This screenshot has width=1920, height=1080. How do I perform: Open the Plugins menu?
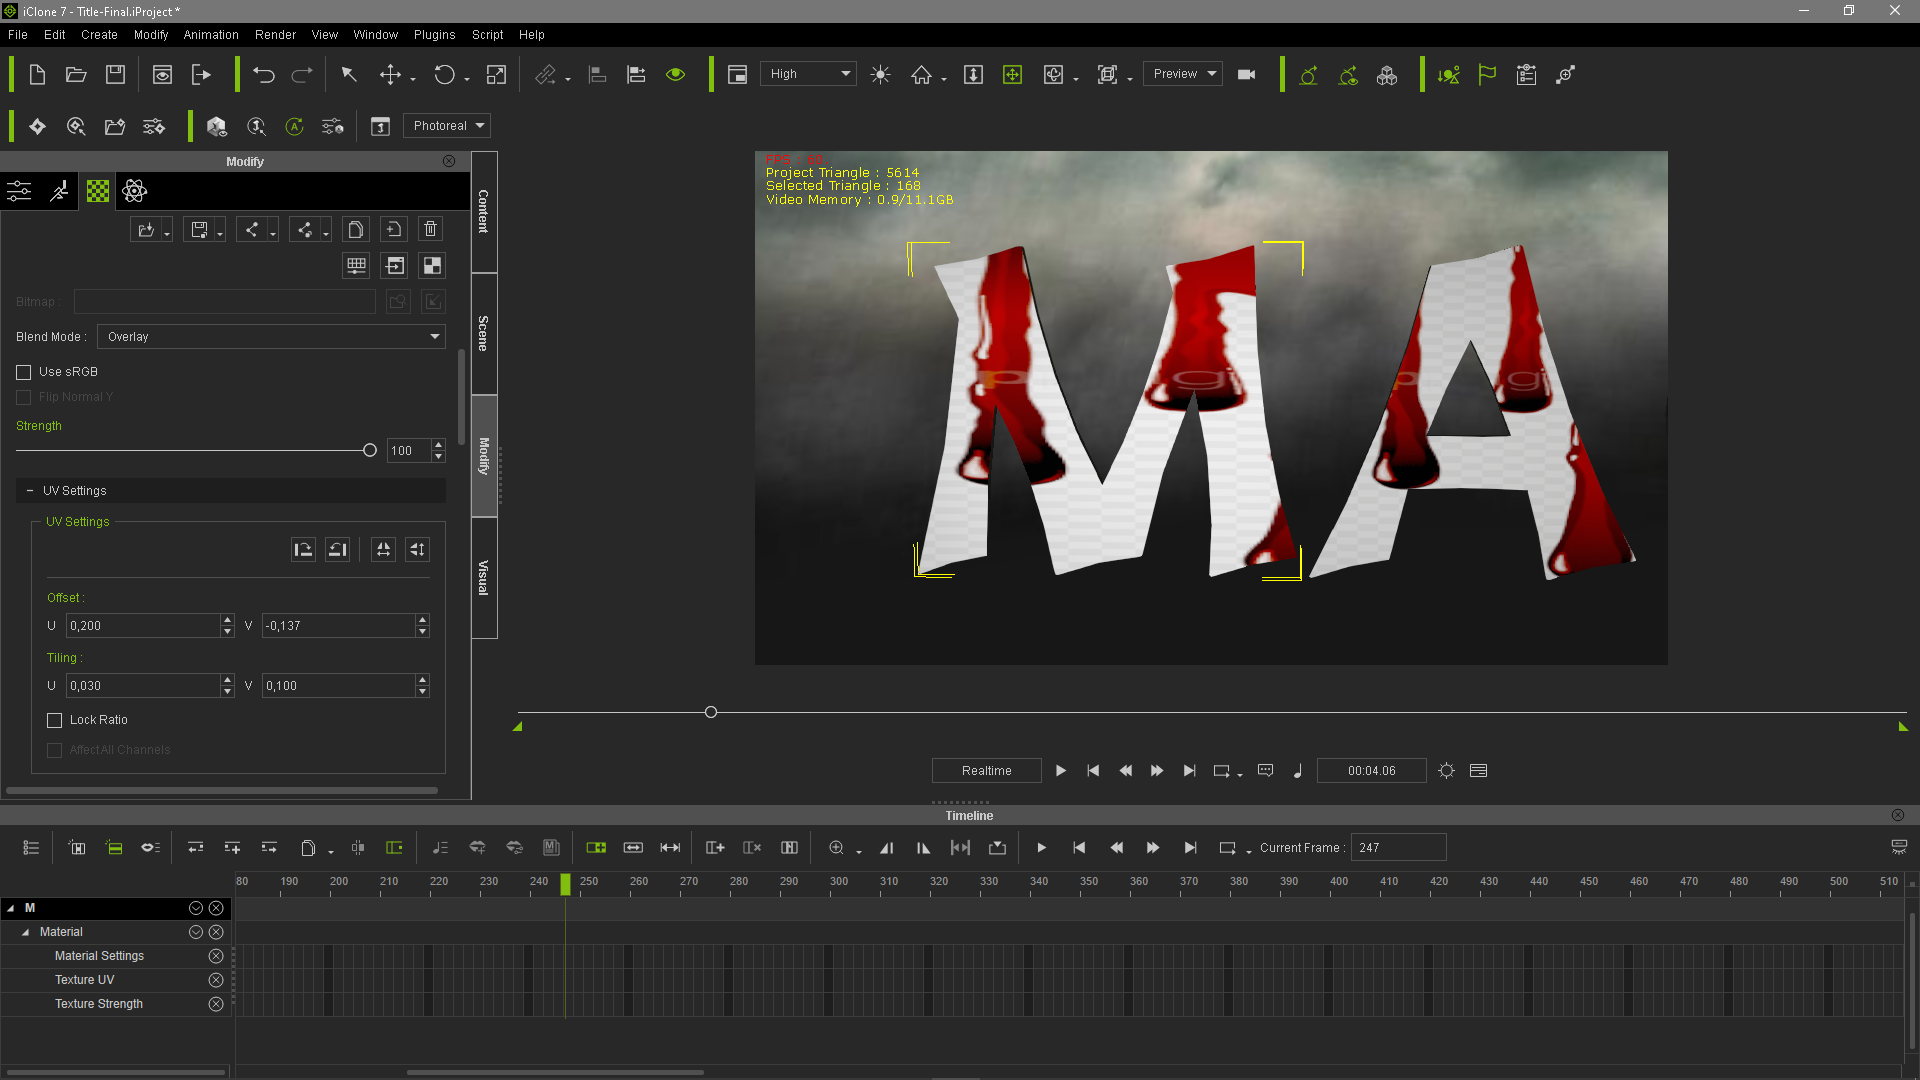pos(435,35)
